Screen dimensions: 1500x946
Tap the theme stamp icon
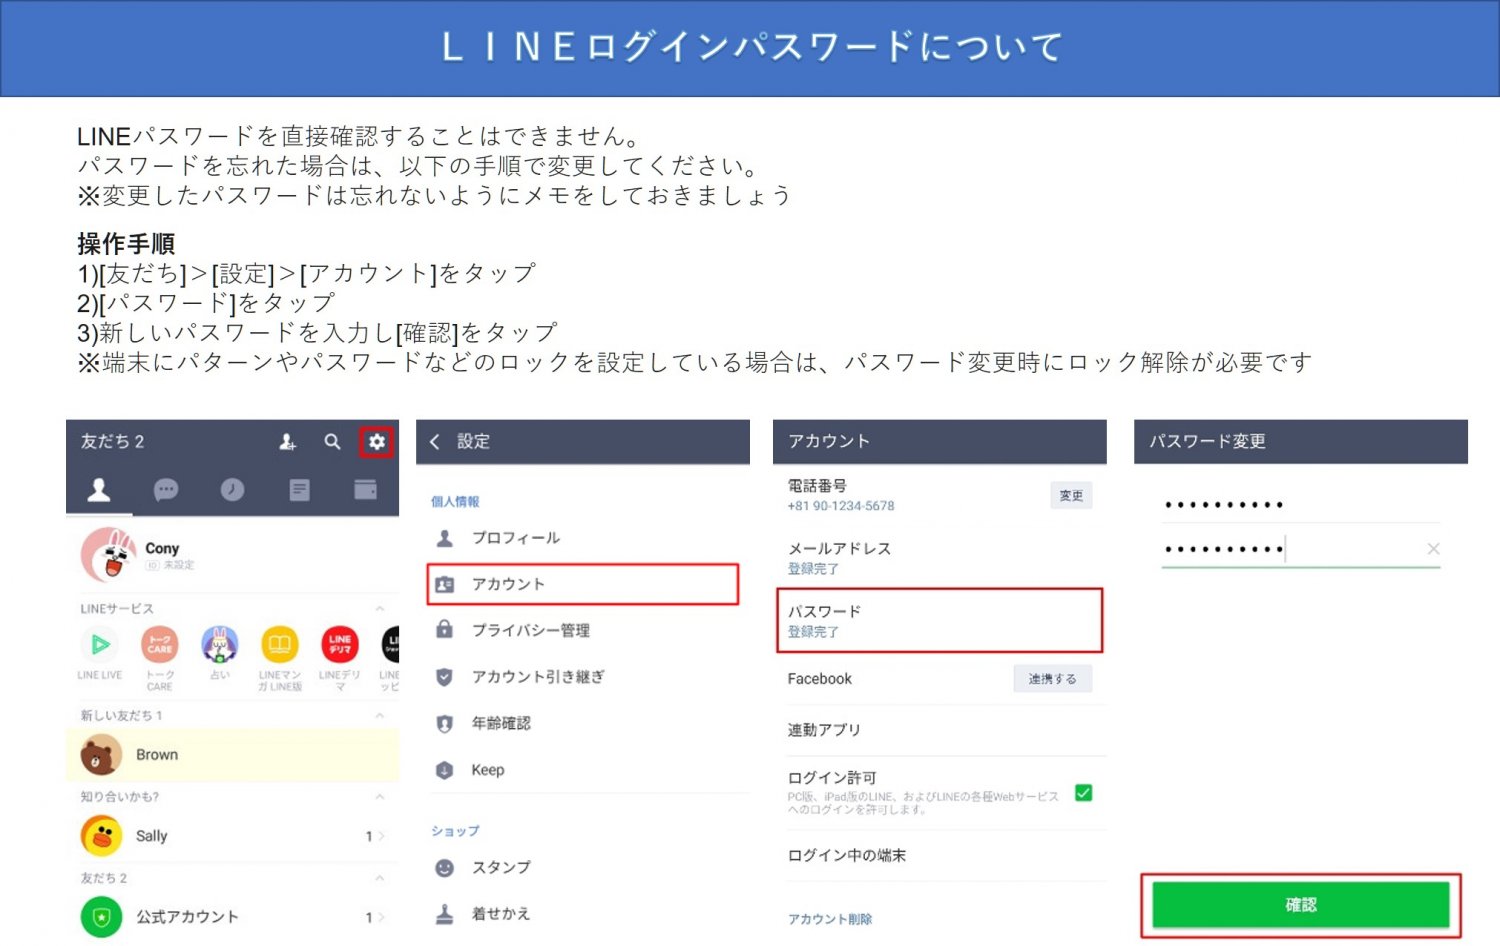click(445, 913)
